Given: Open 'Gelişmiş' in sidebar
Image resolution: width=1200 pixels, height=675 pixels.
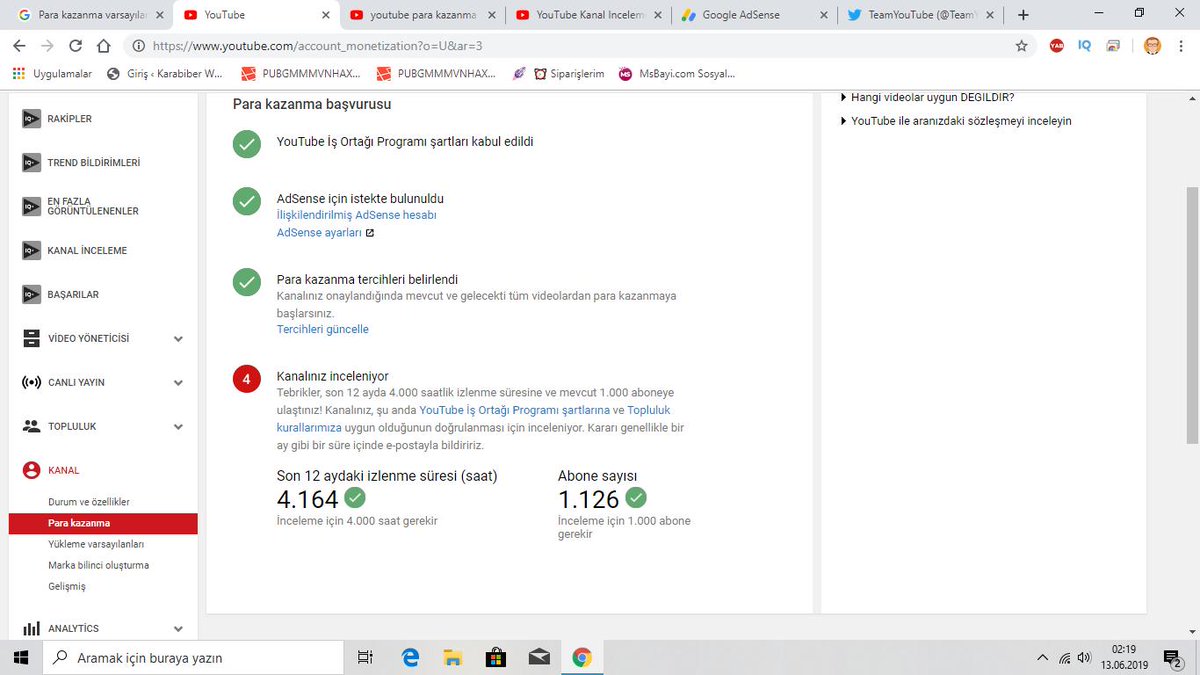Looking at the screenshot, I should (x=67, y=586).
